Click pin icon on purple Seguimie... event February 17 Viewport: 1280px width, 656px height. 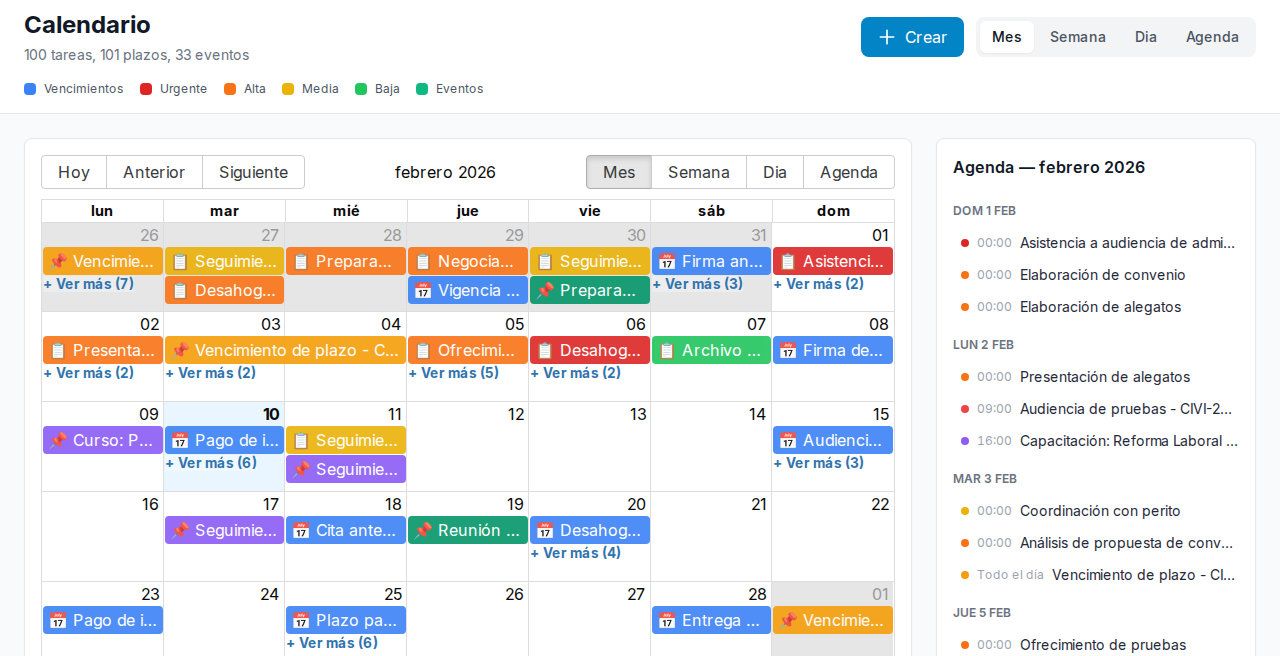[x=180, y=531]
